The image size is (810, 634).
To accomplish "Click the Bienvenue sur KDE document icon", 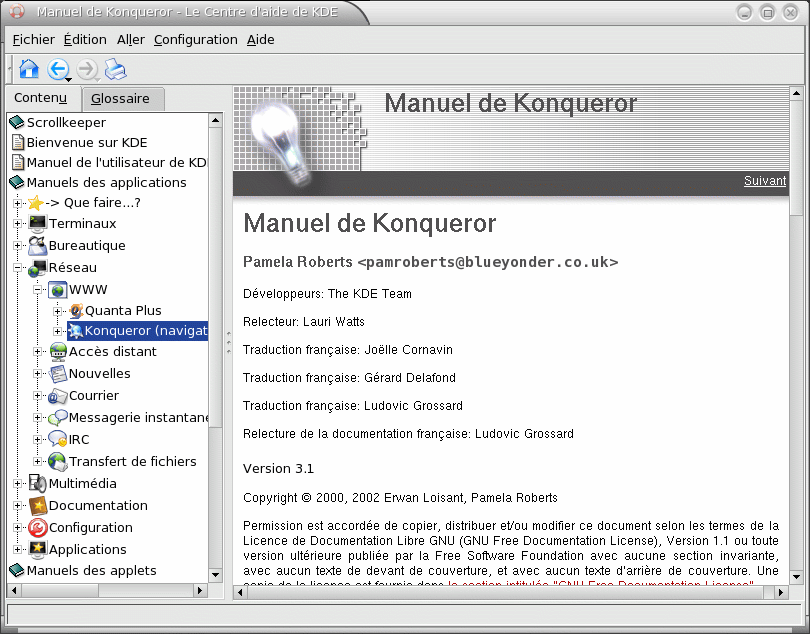I will tap(18, 142).
